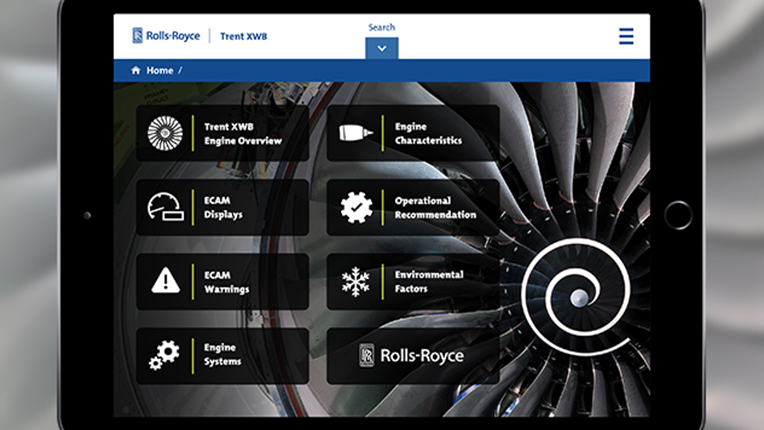Screen dimensions: 764x430
Task: Go to the Home breadcrumb text link
Action: [160, 71]
